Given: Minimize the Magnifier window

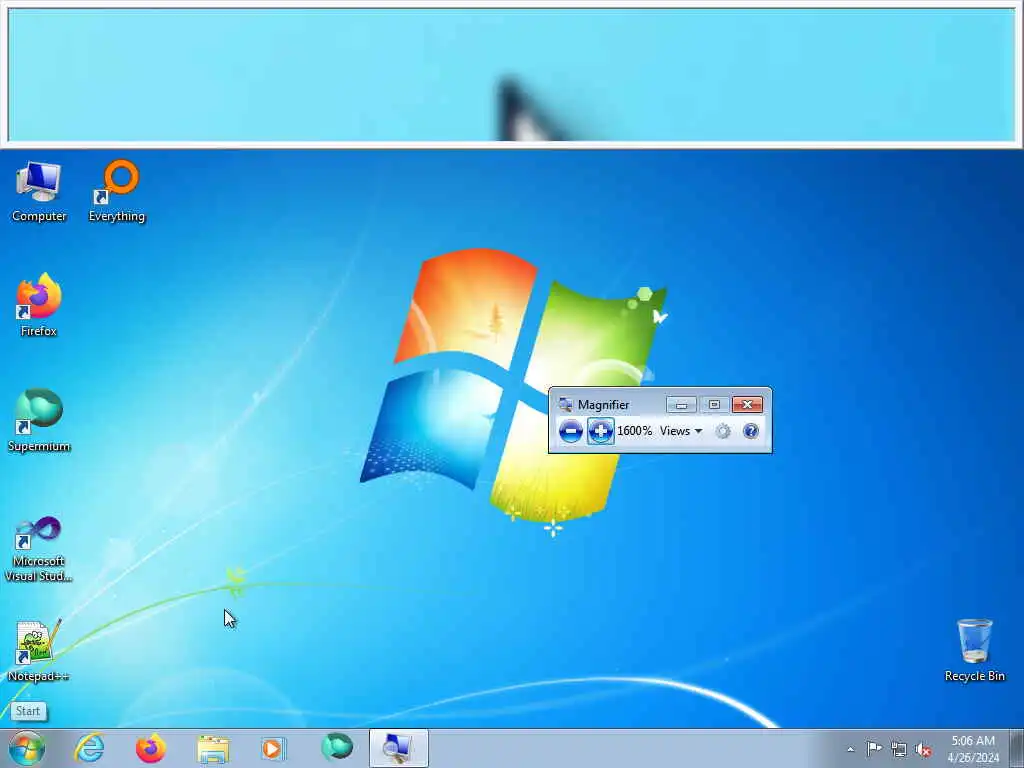Looking at the screenshot, I should pos(681,405).
